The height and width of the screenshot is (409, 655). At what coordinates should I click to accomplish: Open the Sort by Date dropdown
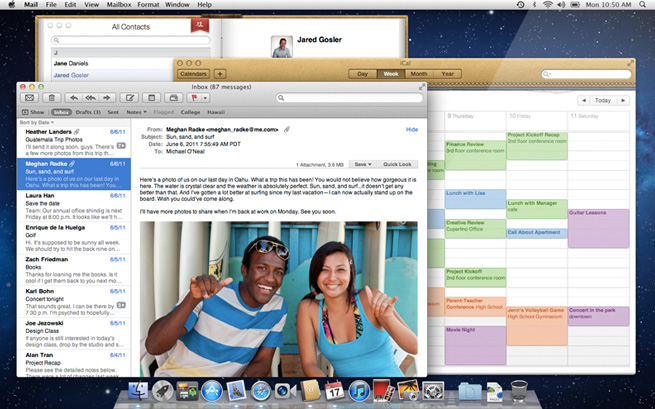tap(37, 122)
